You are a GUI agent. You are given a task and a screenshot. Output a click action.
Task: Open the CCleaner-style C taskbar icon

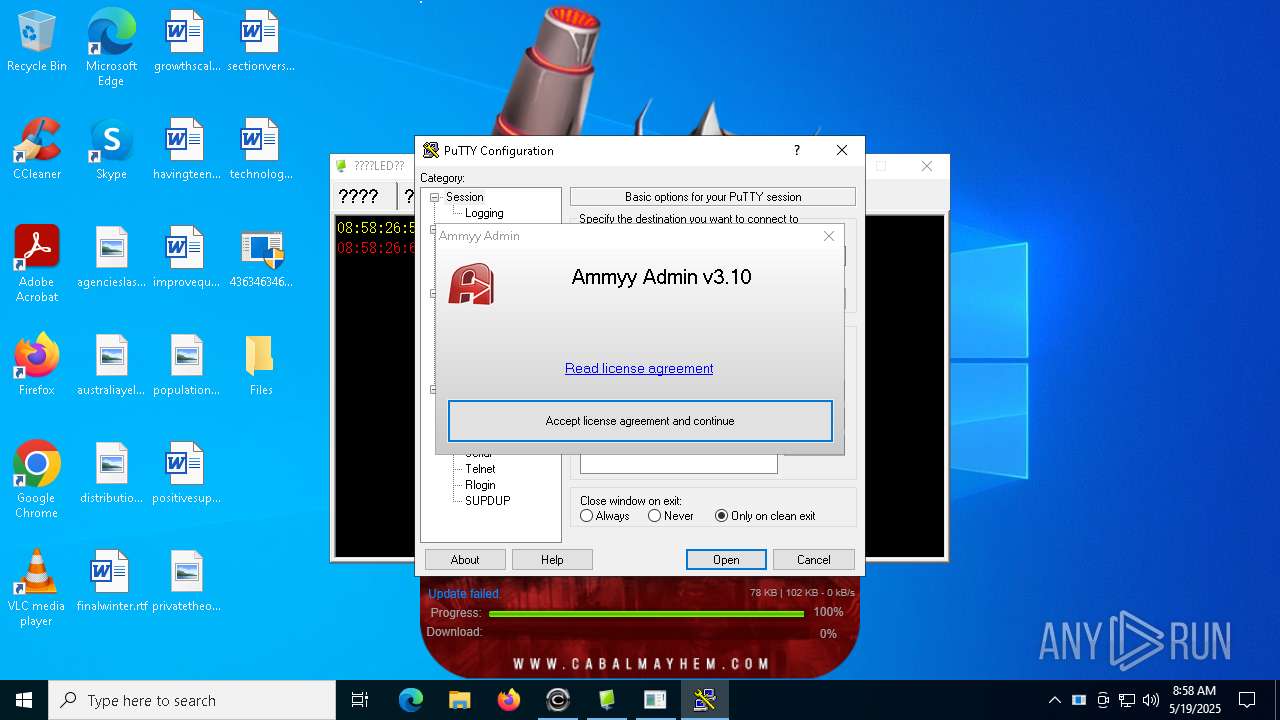click(x=558, y=700)
